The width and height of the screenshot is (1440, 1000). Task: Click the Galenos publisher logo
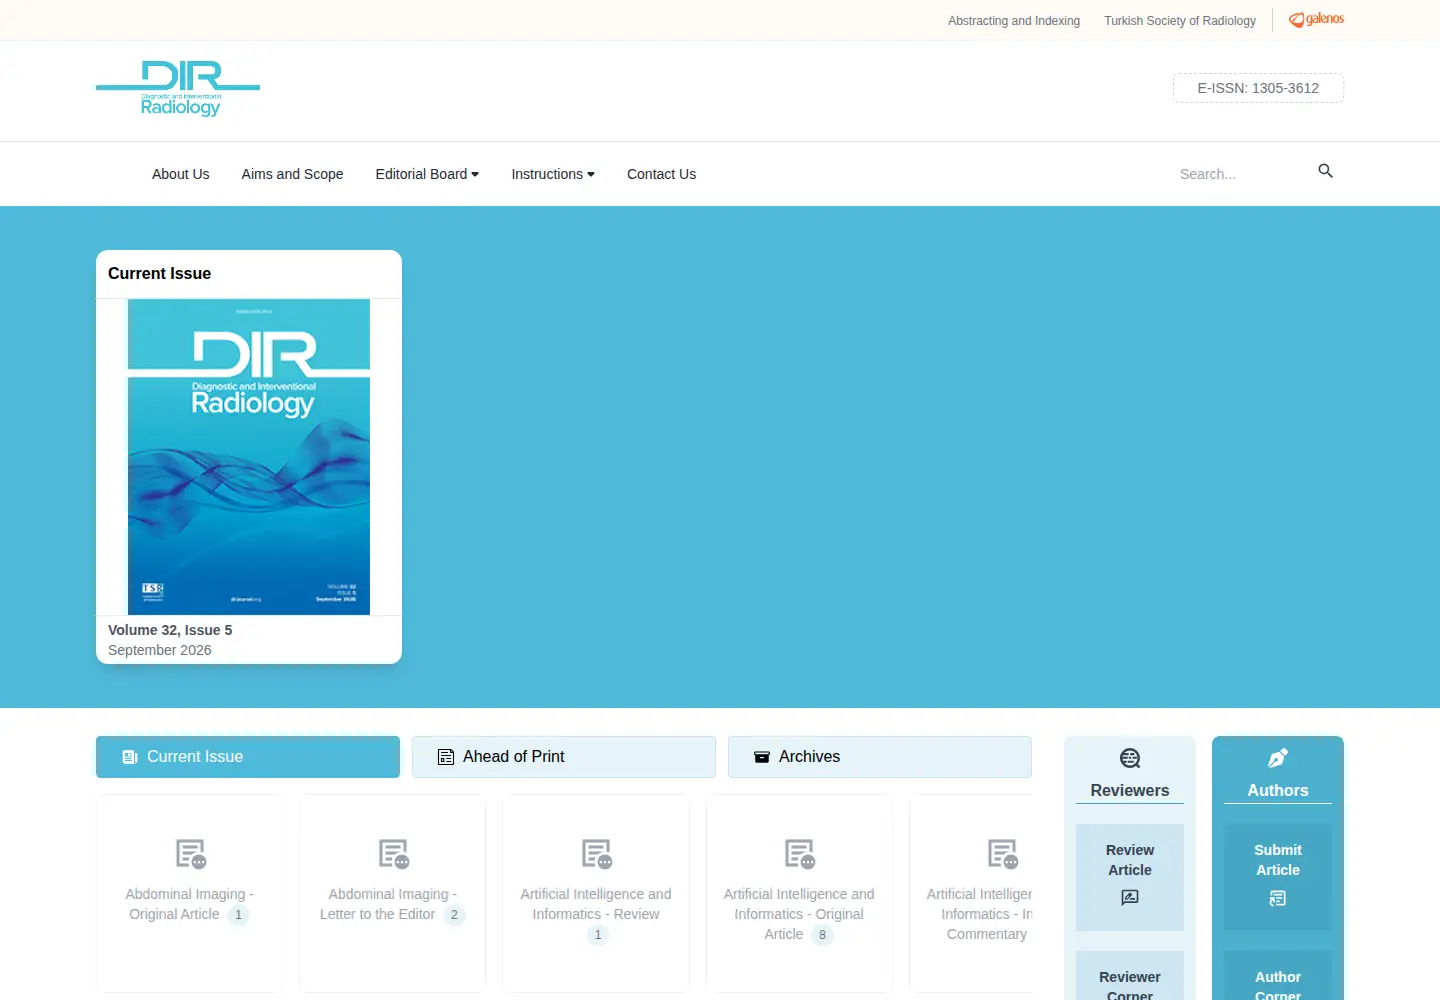(1316, 19)
